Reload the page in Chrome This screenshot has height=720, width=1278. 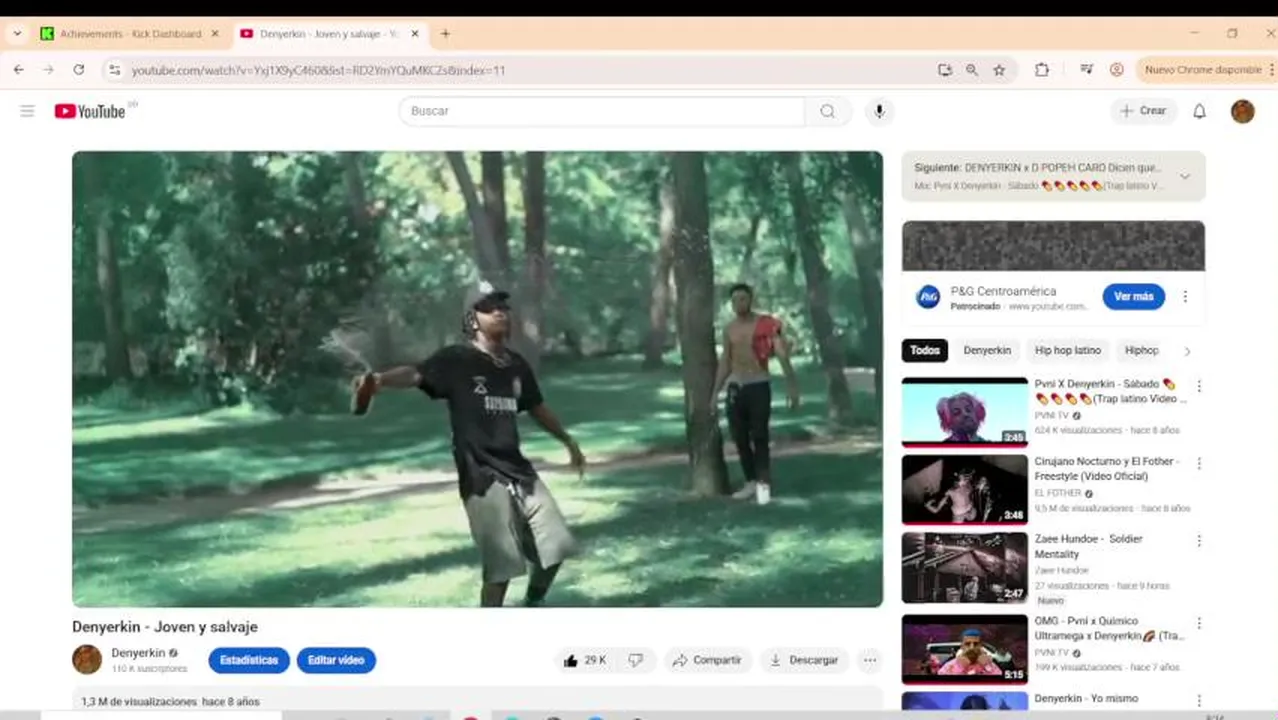click(78, 70)
